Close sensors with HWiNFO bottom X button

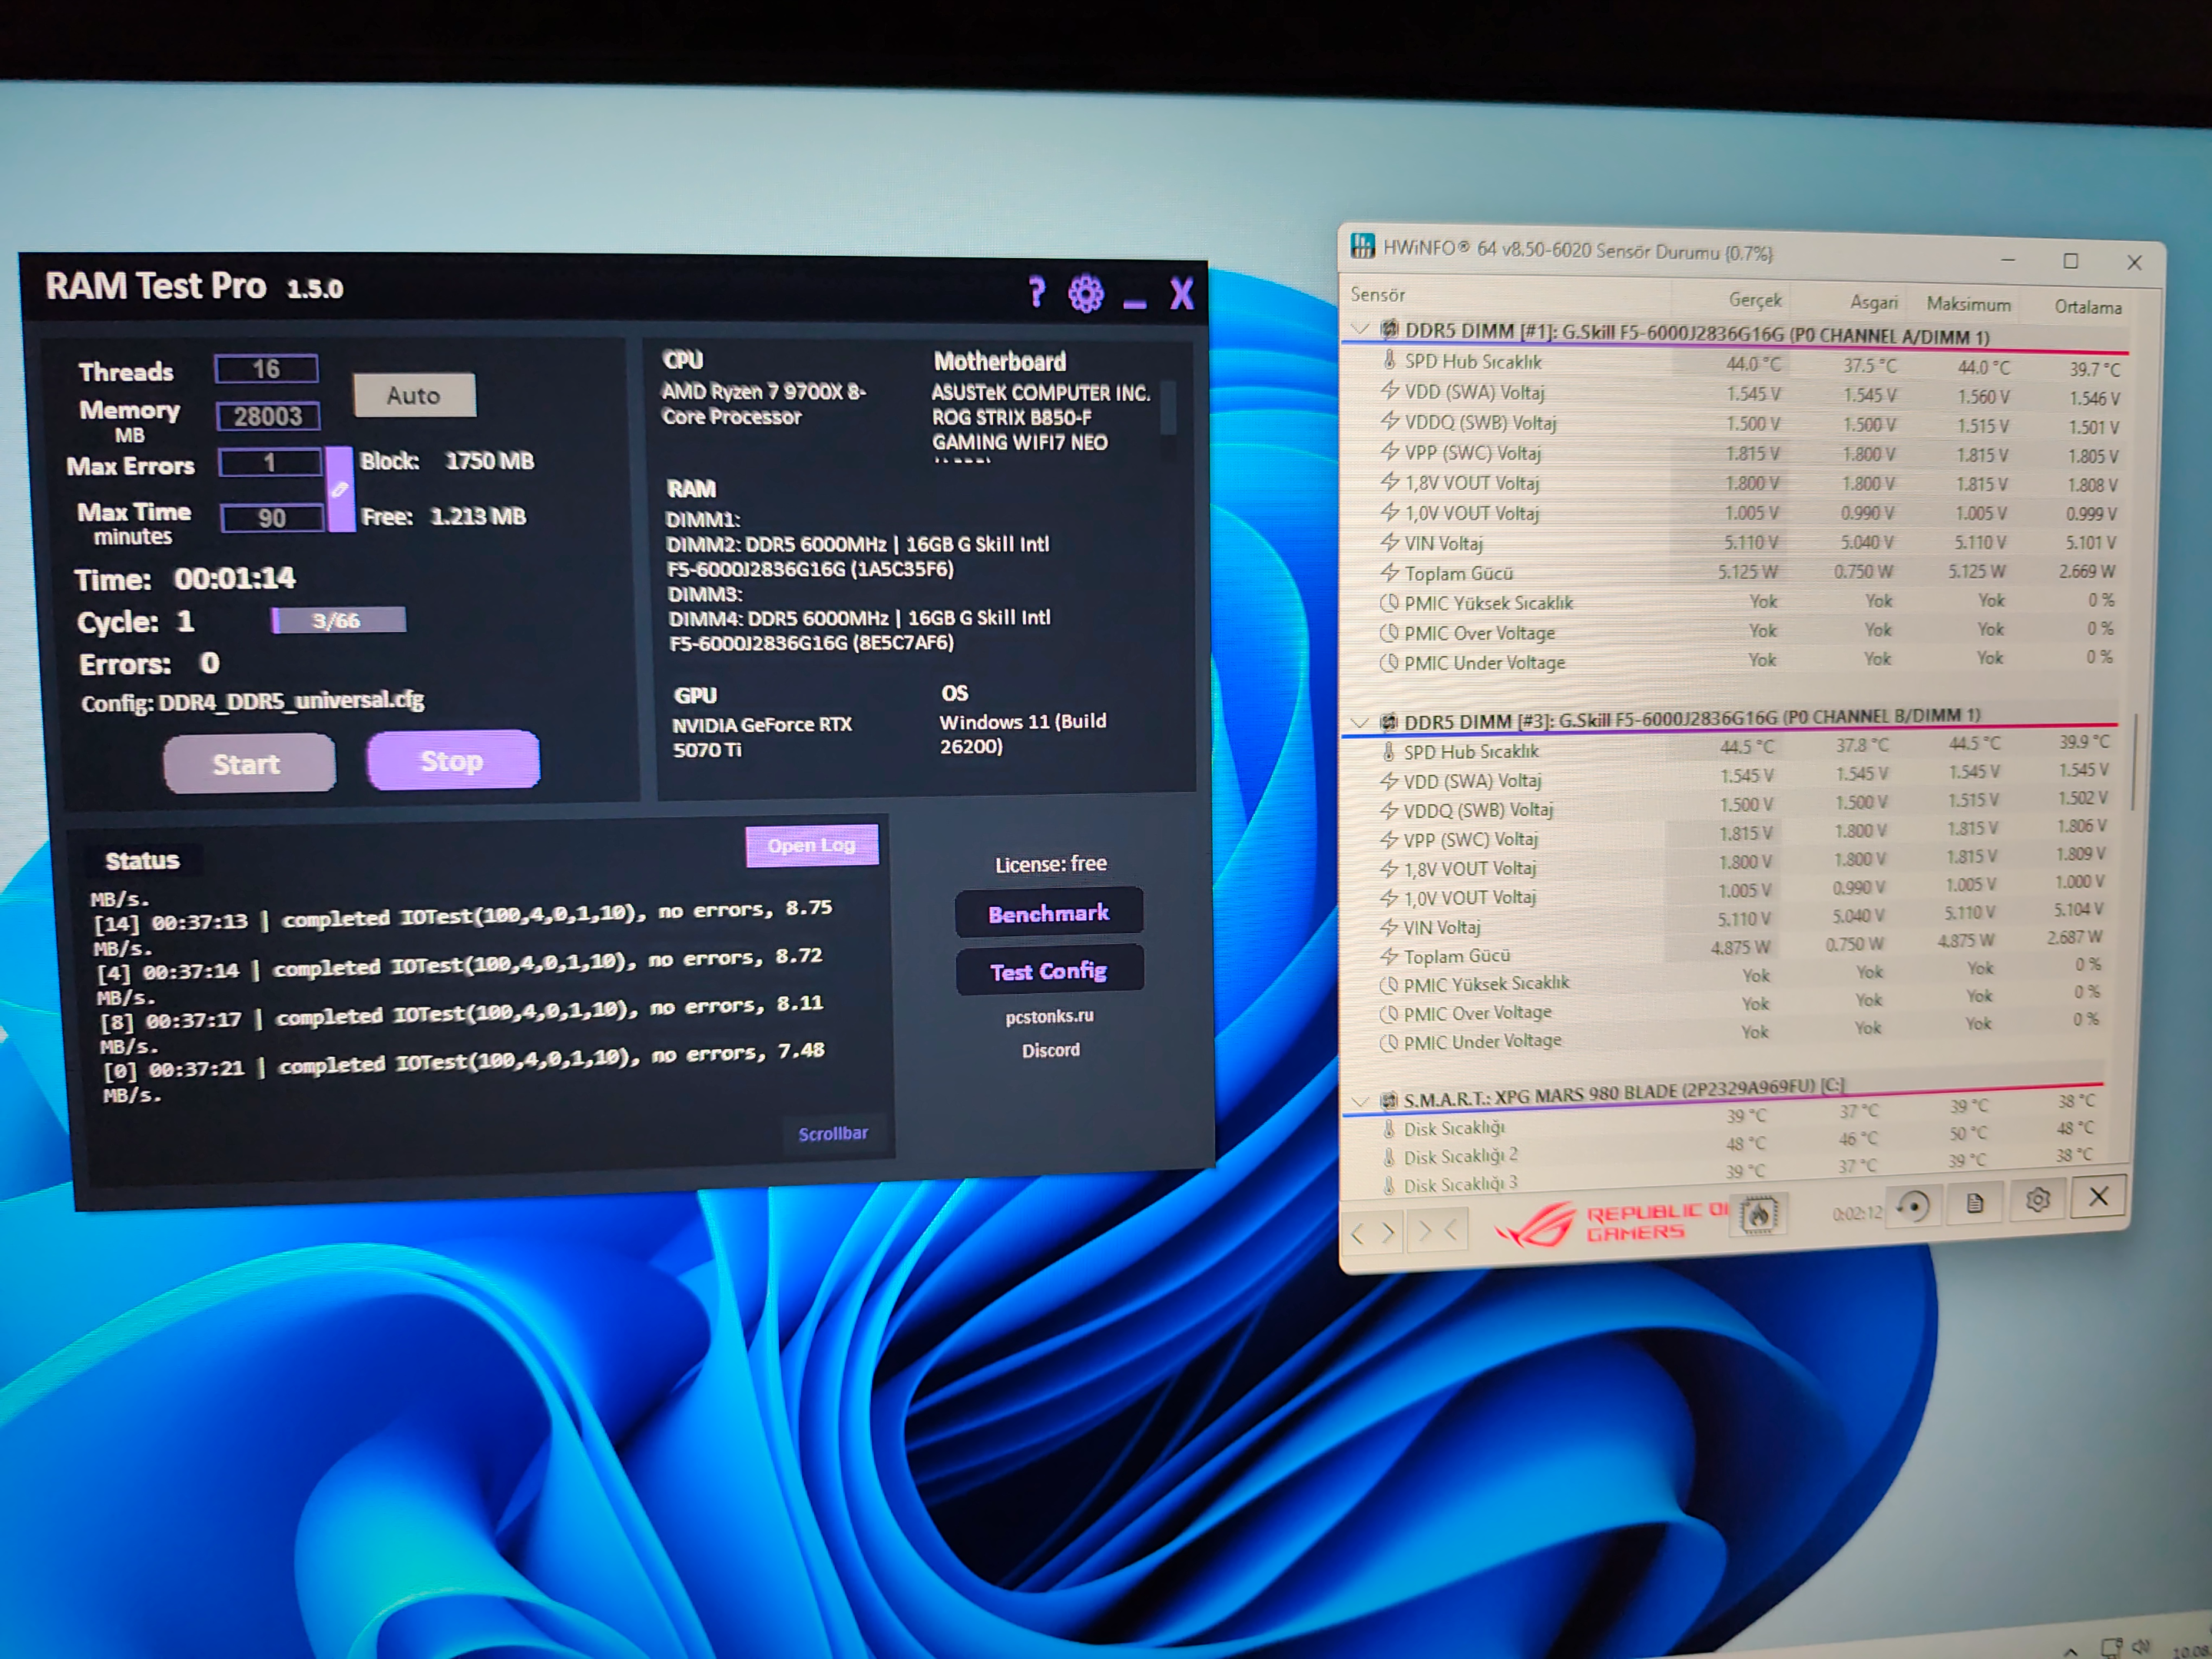coord(2098,1197)
